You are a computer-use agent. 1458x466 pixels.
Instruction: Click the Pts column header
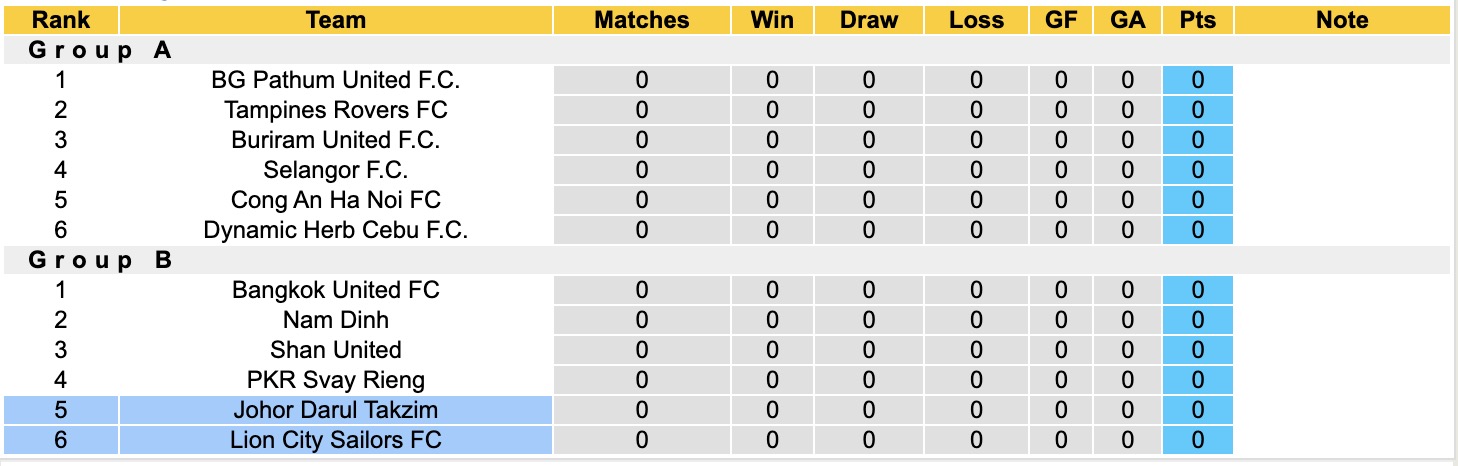click(x=1197, y=20)
